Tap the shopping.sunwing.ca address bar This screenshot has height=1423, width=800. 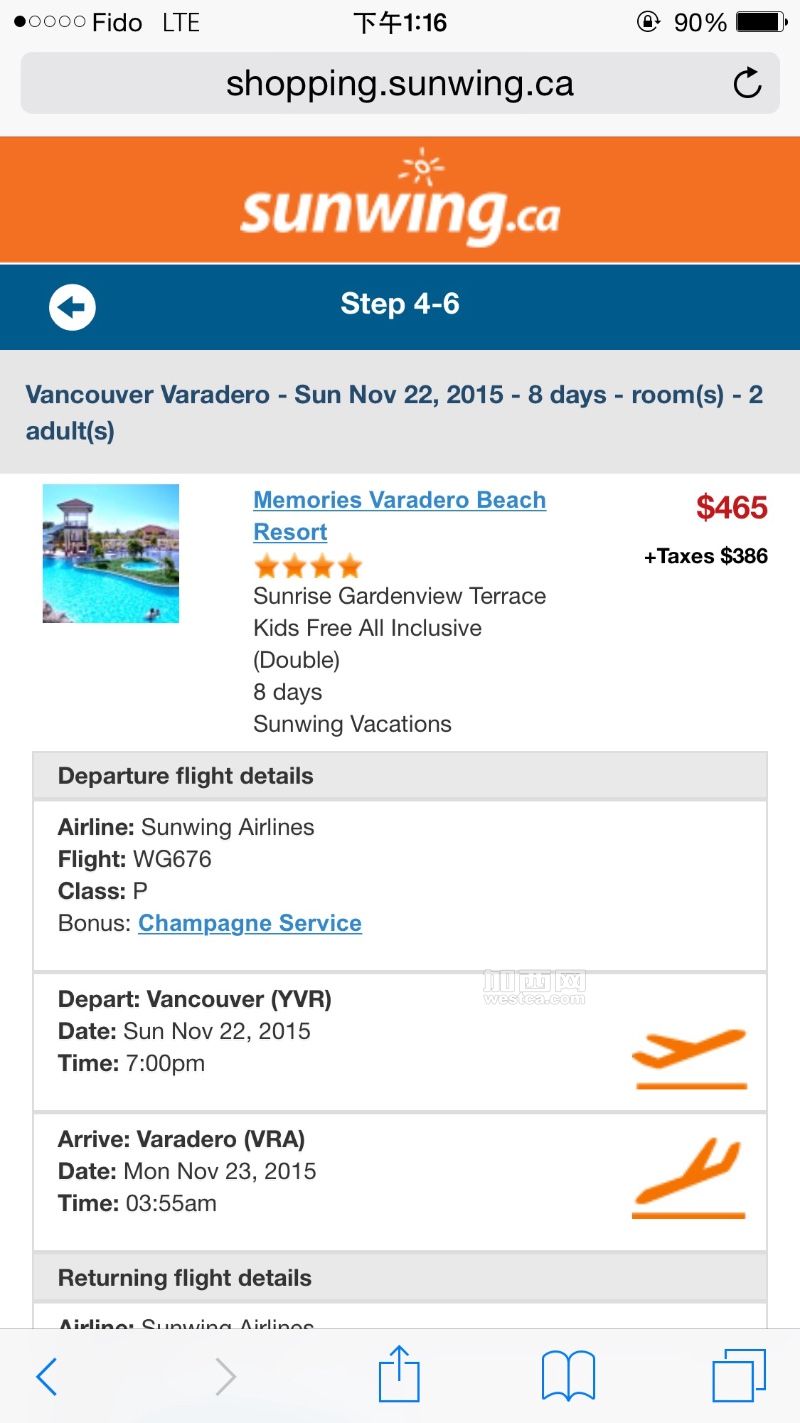pyautogui.click(x=400, y=83)
